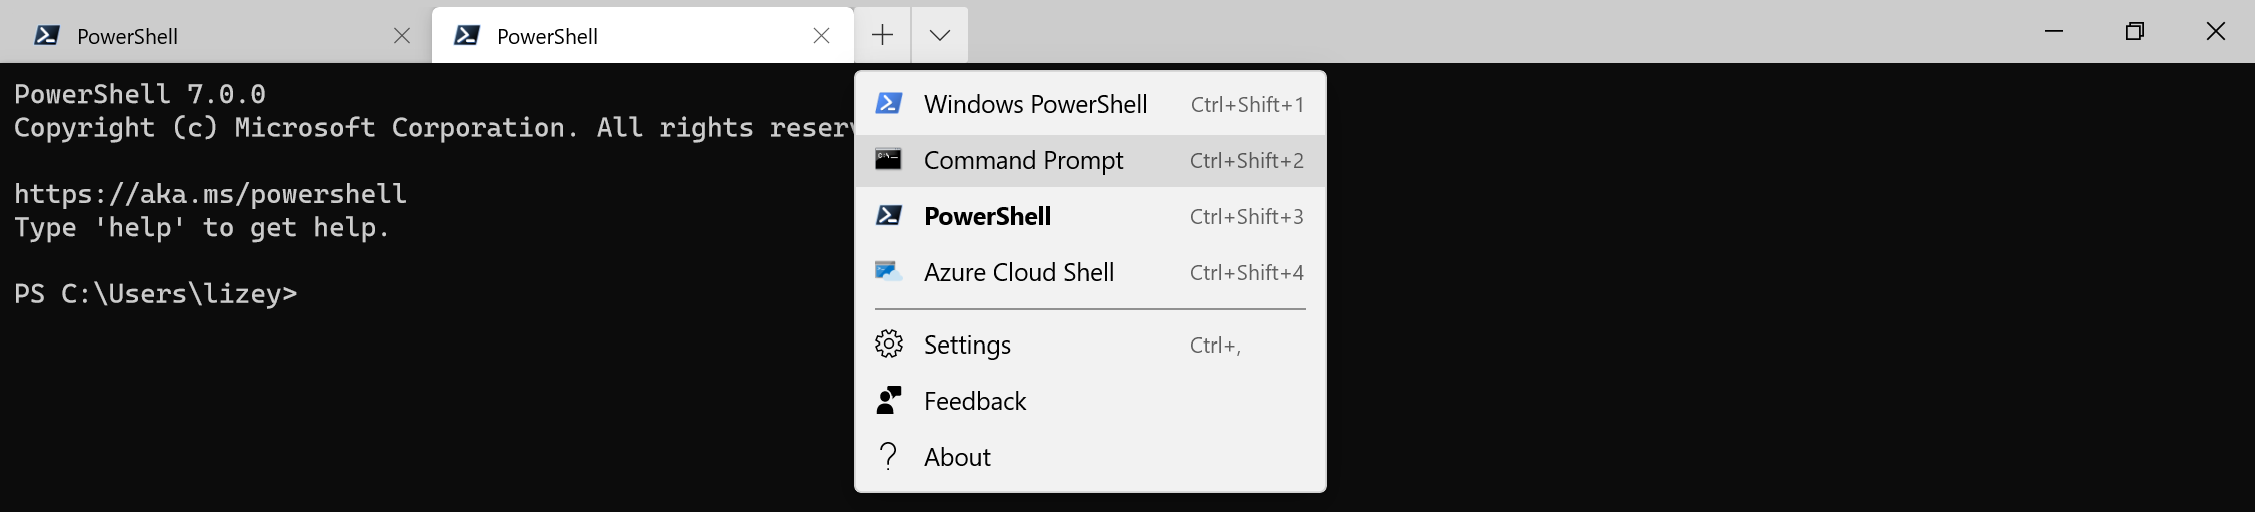Click the bold PowerShell profile icon in menu
Image resolution: width=2255 pixels, height=512 pixels.
point(889,216)
